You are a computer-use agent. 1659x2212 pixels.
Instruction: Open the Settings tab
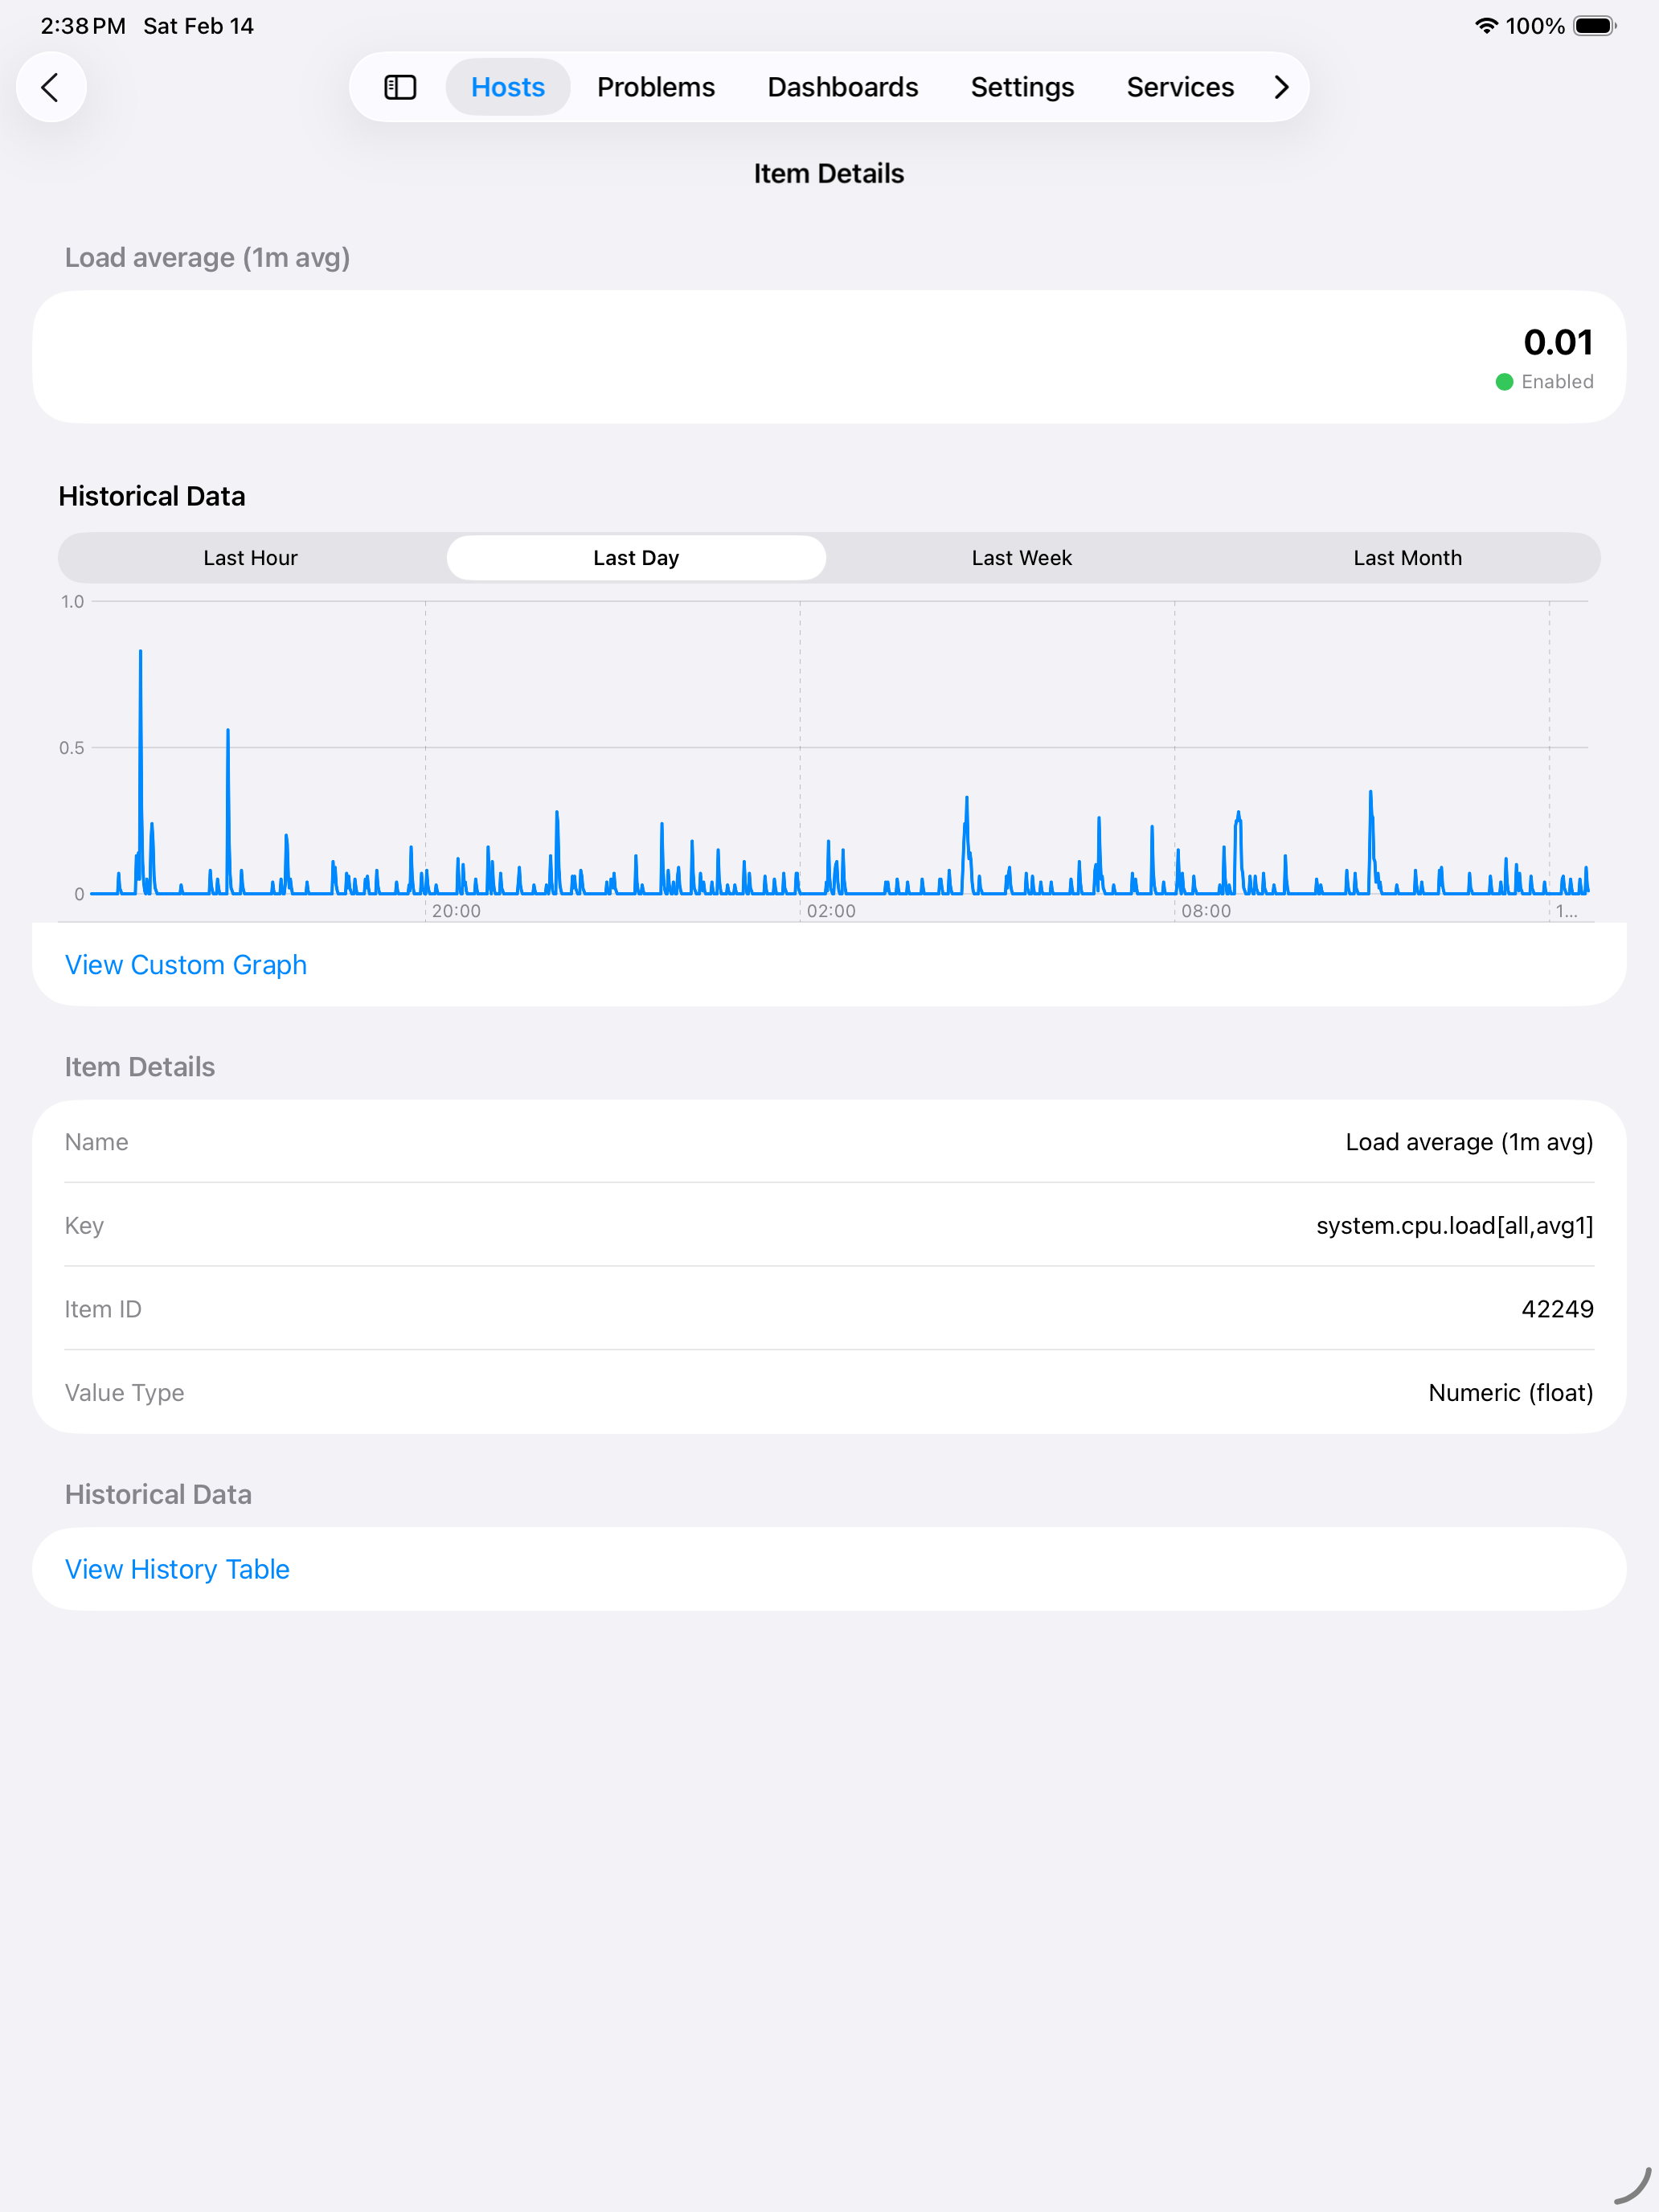click(1022, 87)
